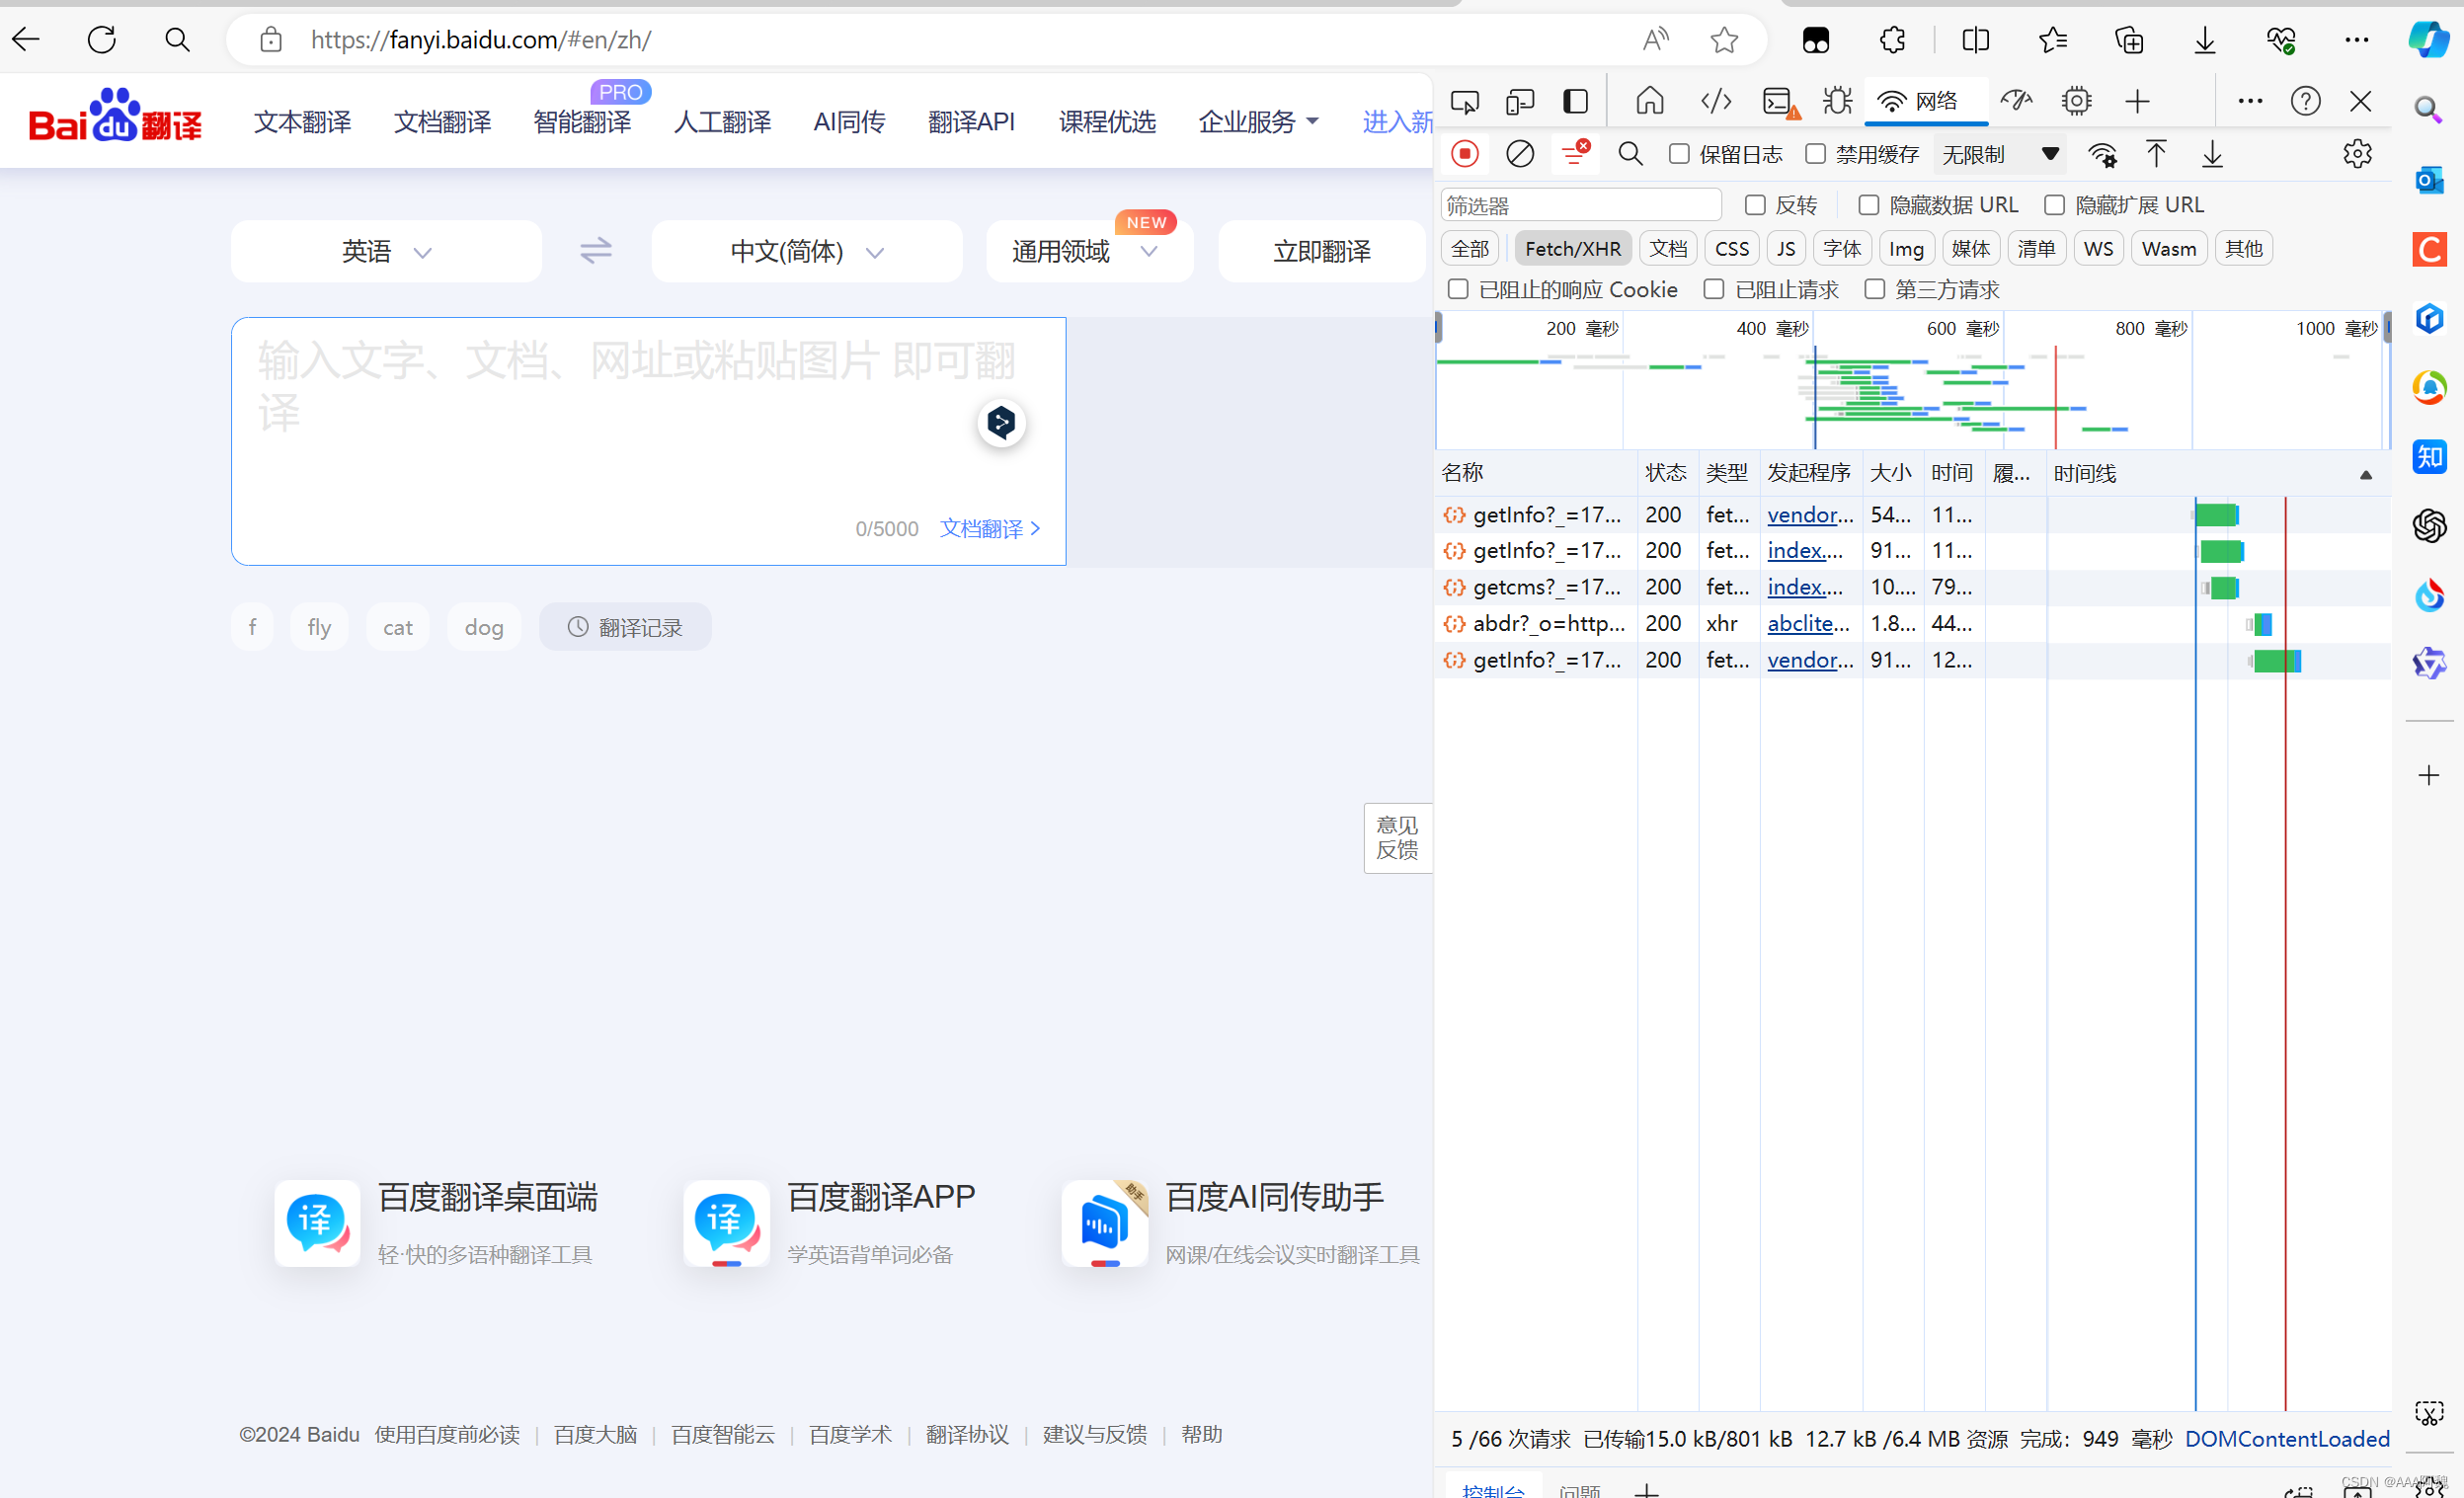Viewport: 2464px width, 1498px height.
Task: Sort by 时间线 column arrow
Action: (x=2365, y=475)
